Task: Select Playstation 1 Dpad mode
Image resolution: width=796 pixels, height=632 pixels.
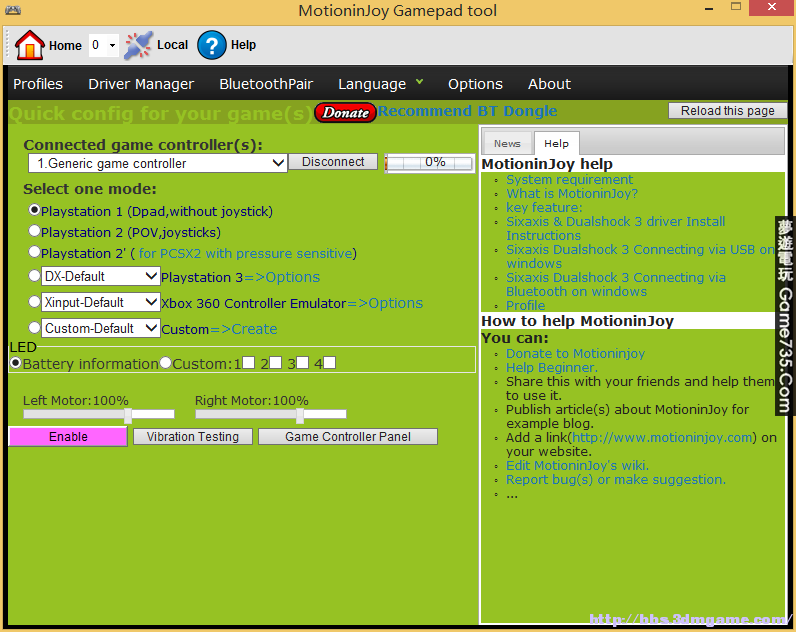Action: pyautogui.click(x=35, y=211)
